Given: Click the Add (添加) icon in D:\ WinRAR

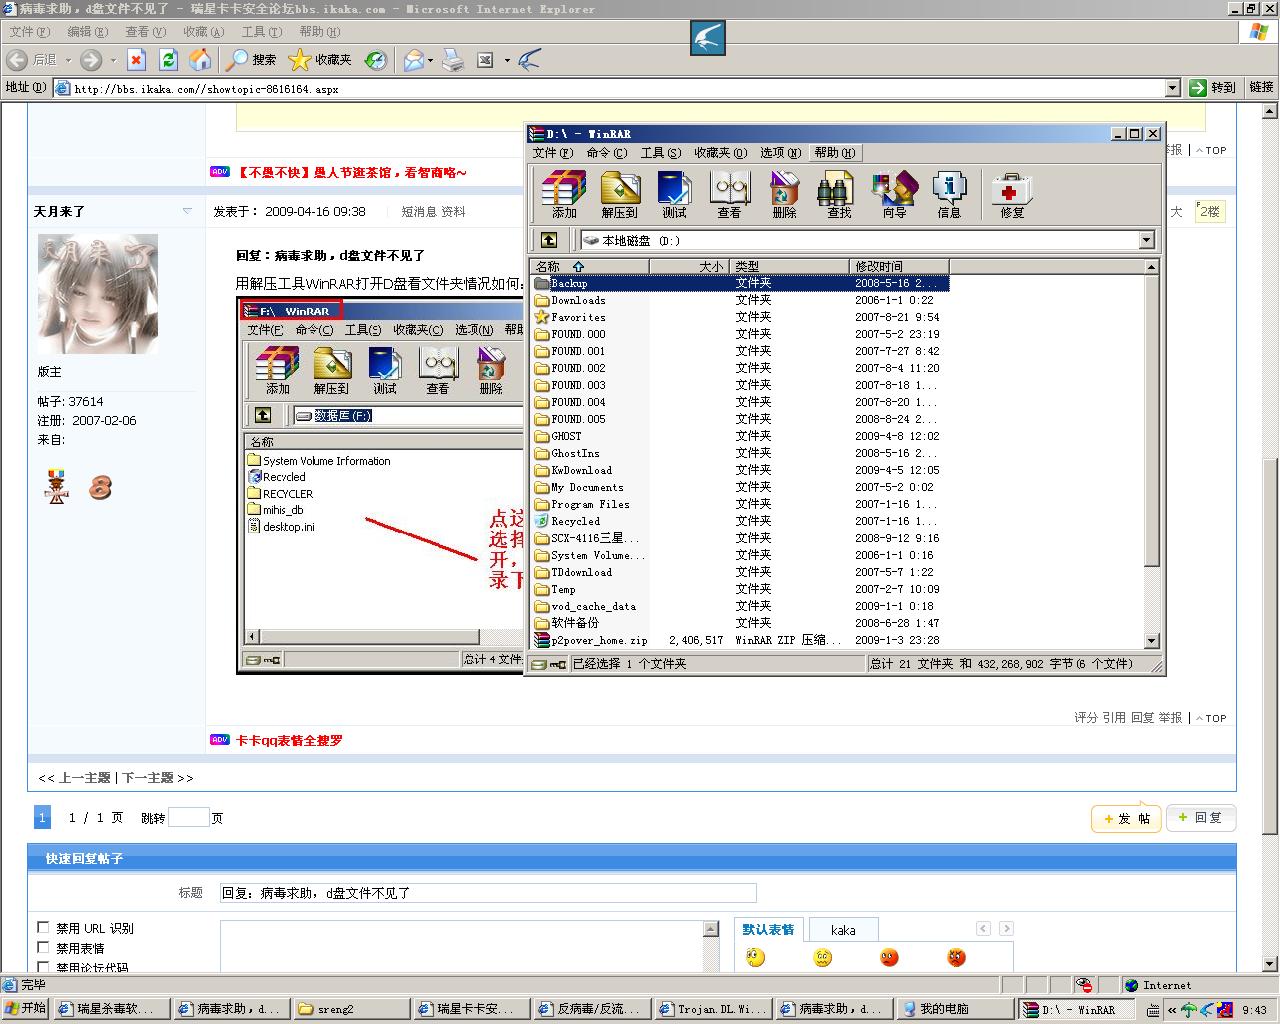Looking at the screenshot, I should [x=564, y=194].
